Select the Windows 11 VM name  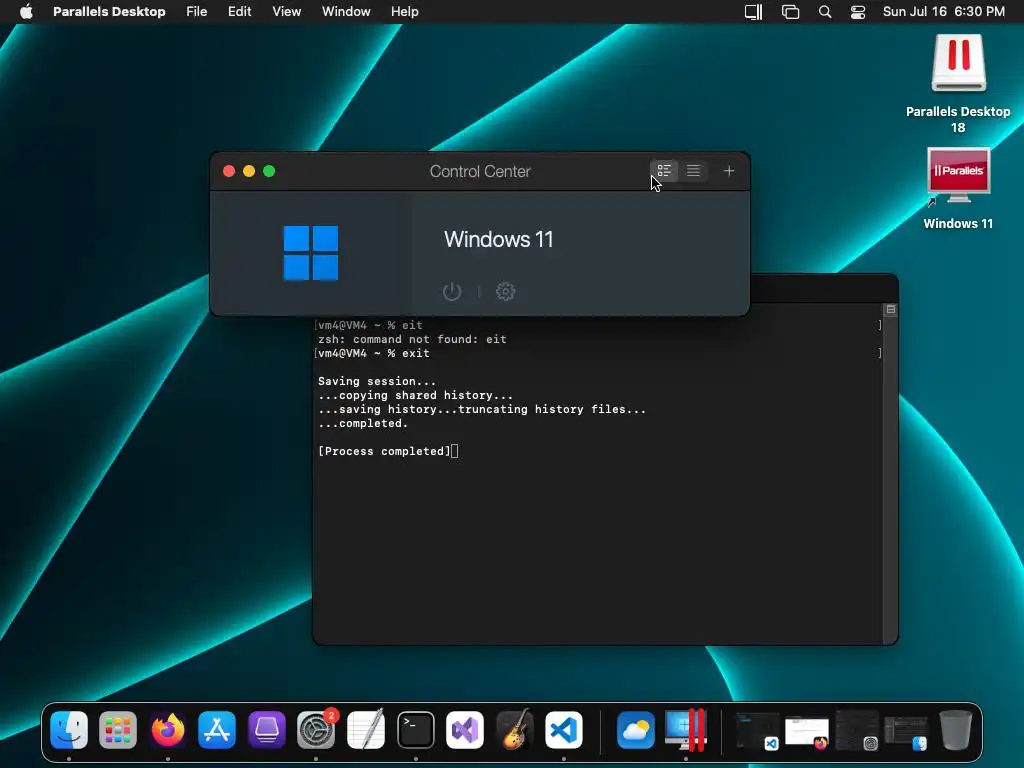coord(499,239)
